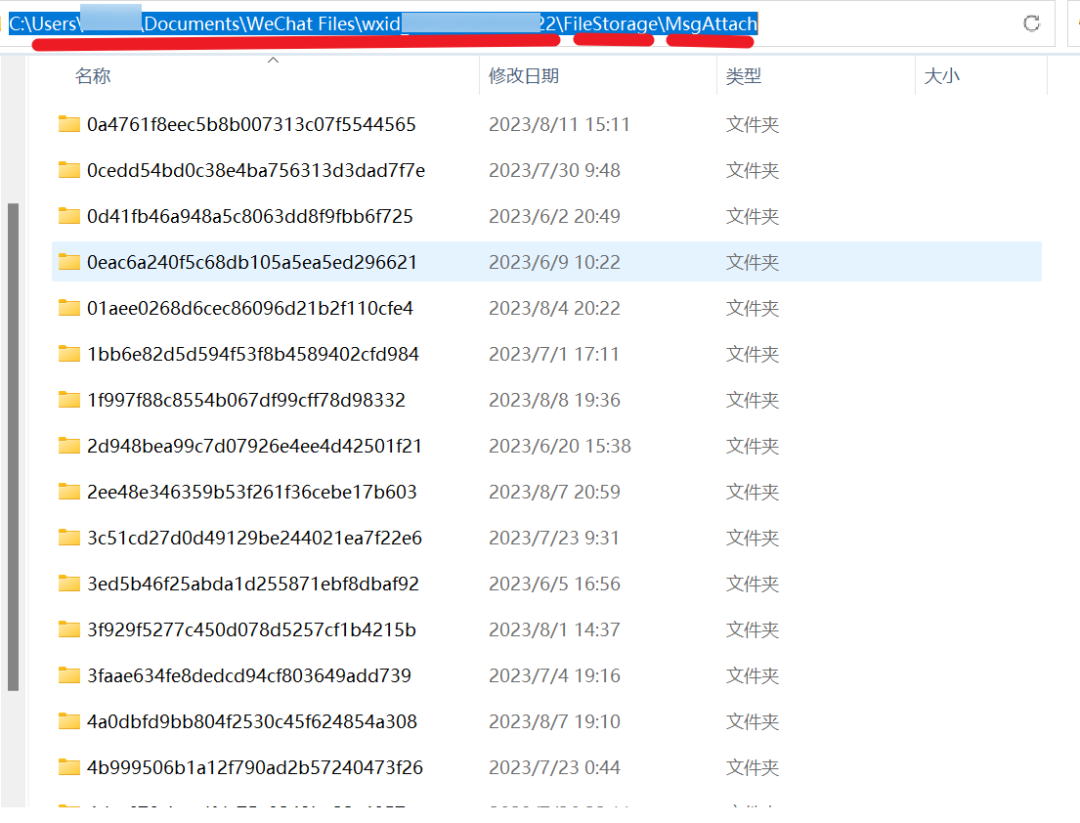Viewport: 1080px width, 823px height.
Task: Select folder name 2ee48e346359b53f261f36cebe17b603
Action: point(252,492)
